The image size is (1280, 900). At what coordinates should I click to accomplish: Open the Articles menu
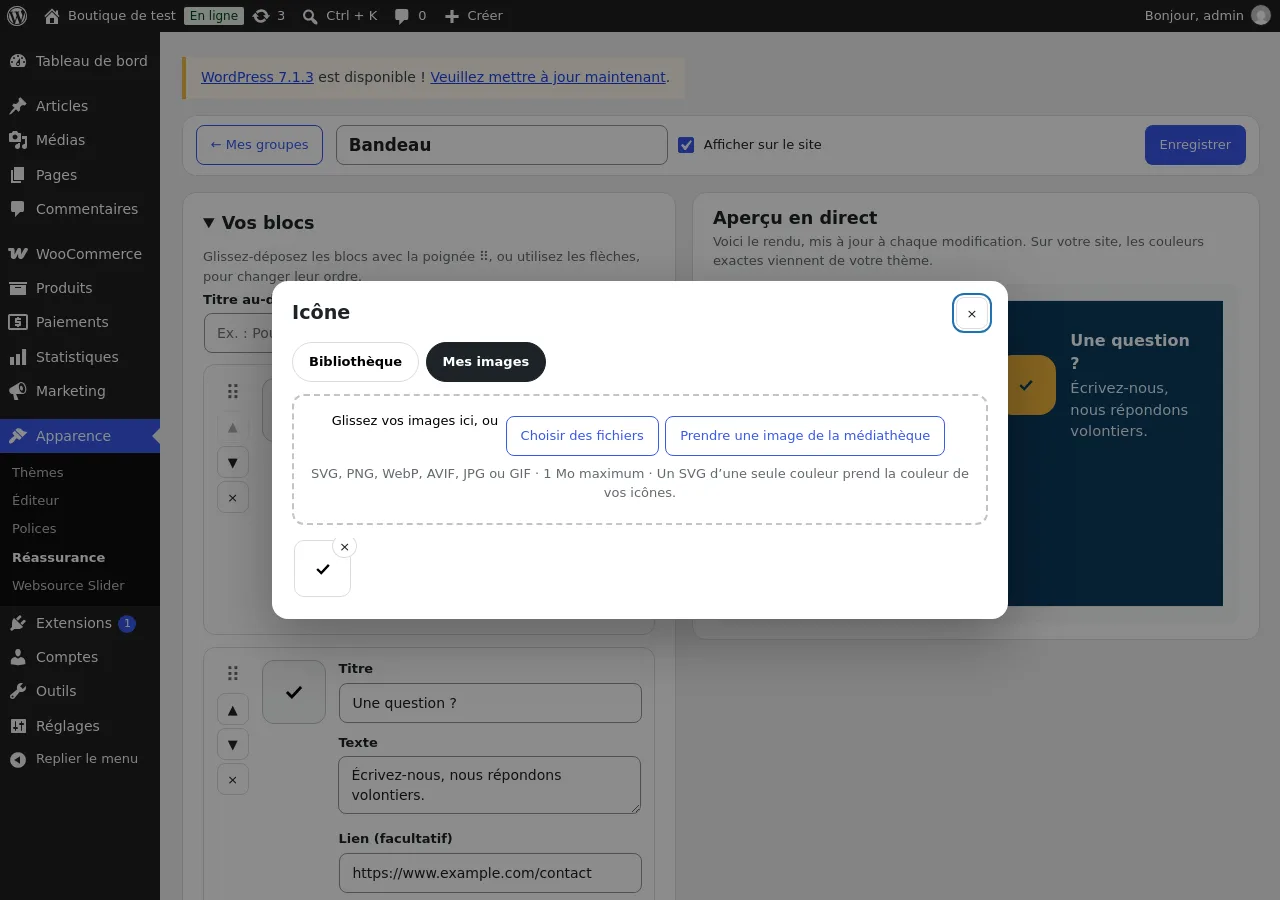(80, 106)
